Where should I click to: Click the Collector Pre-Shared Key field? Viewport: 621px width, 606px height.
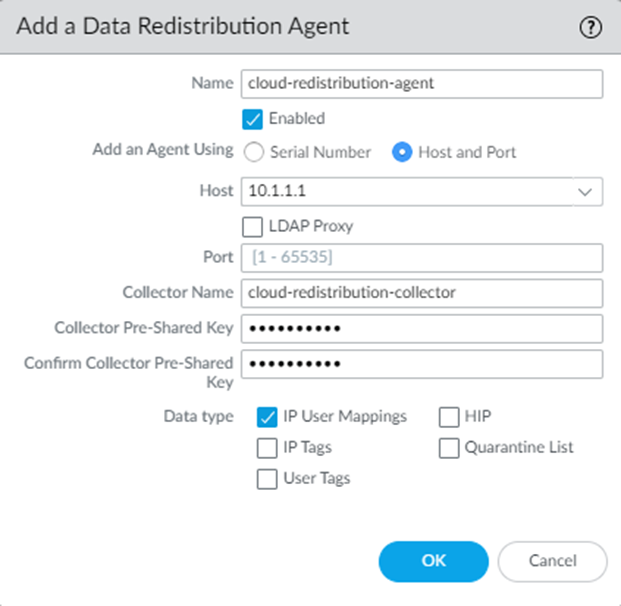click(420, 328)
